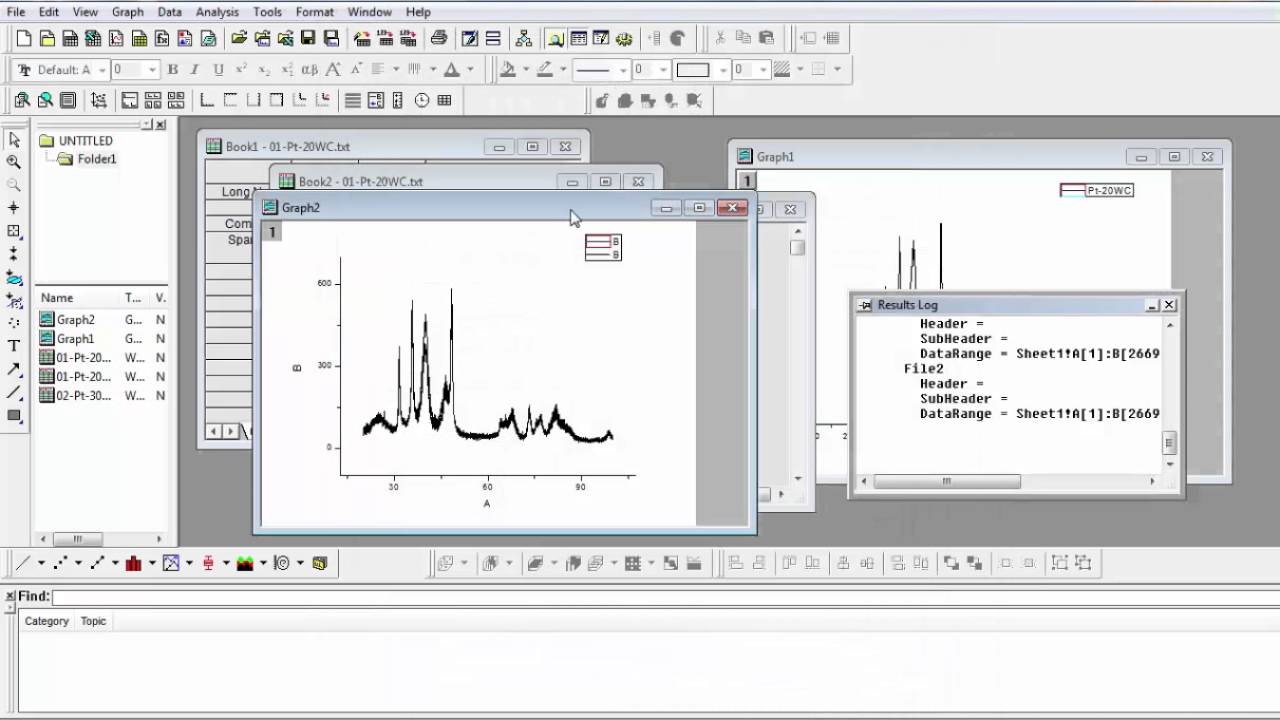Open the Tools menu
1280x720 pixels.
pos(267,12)
